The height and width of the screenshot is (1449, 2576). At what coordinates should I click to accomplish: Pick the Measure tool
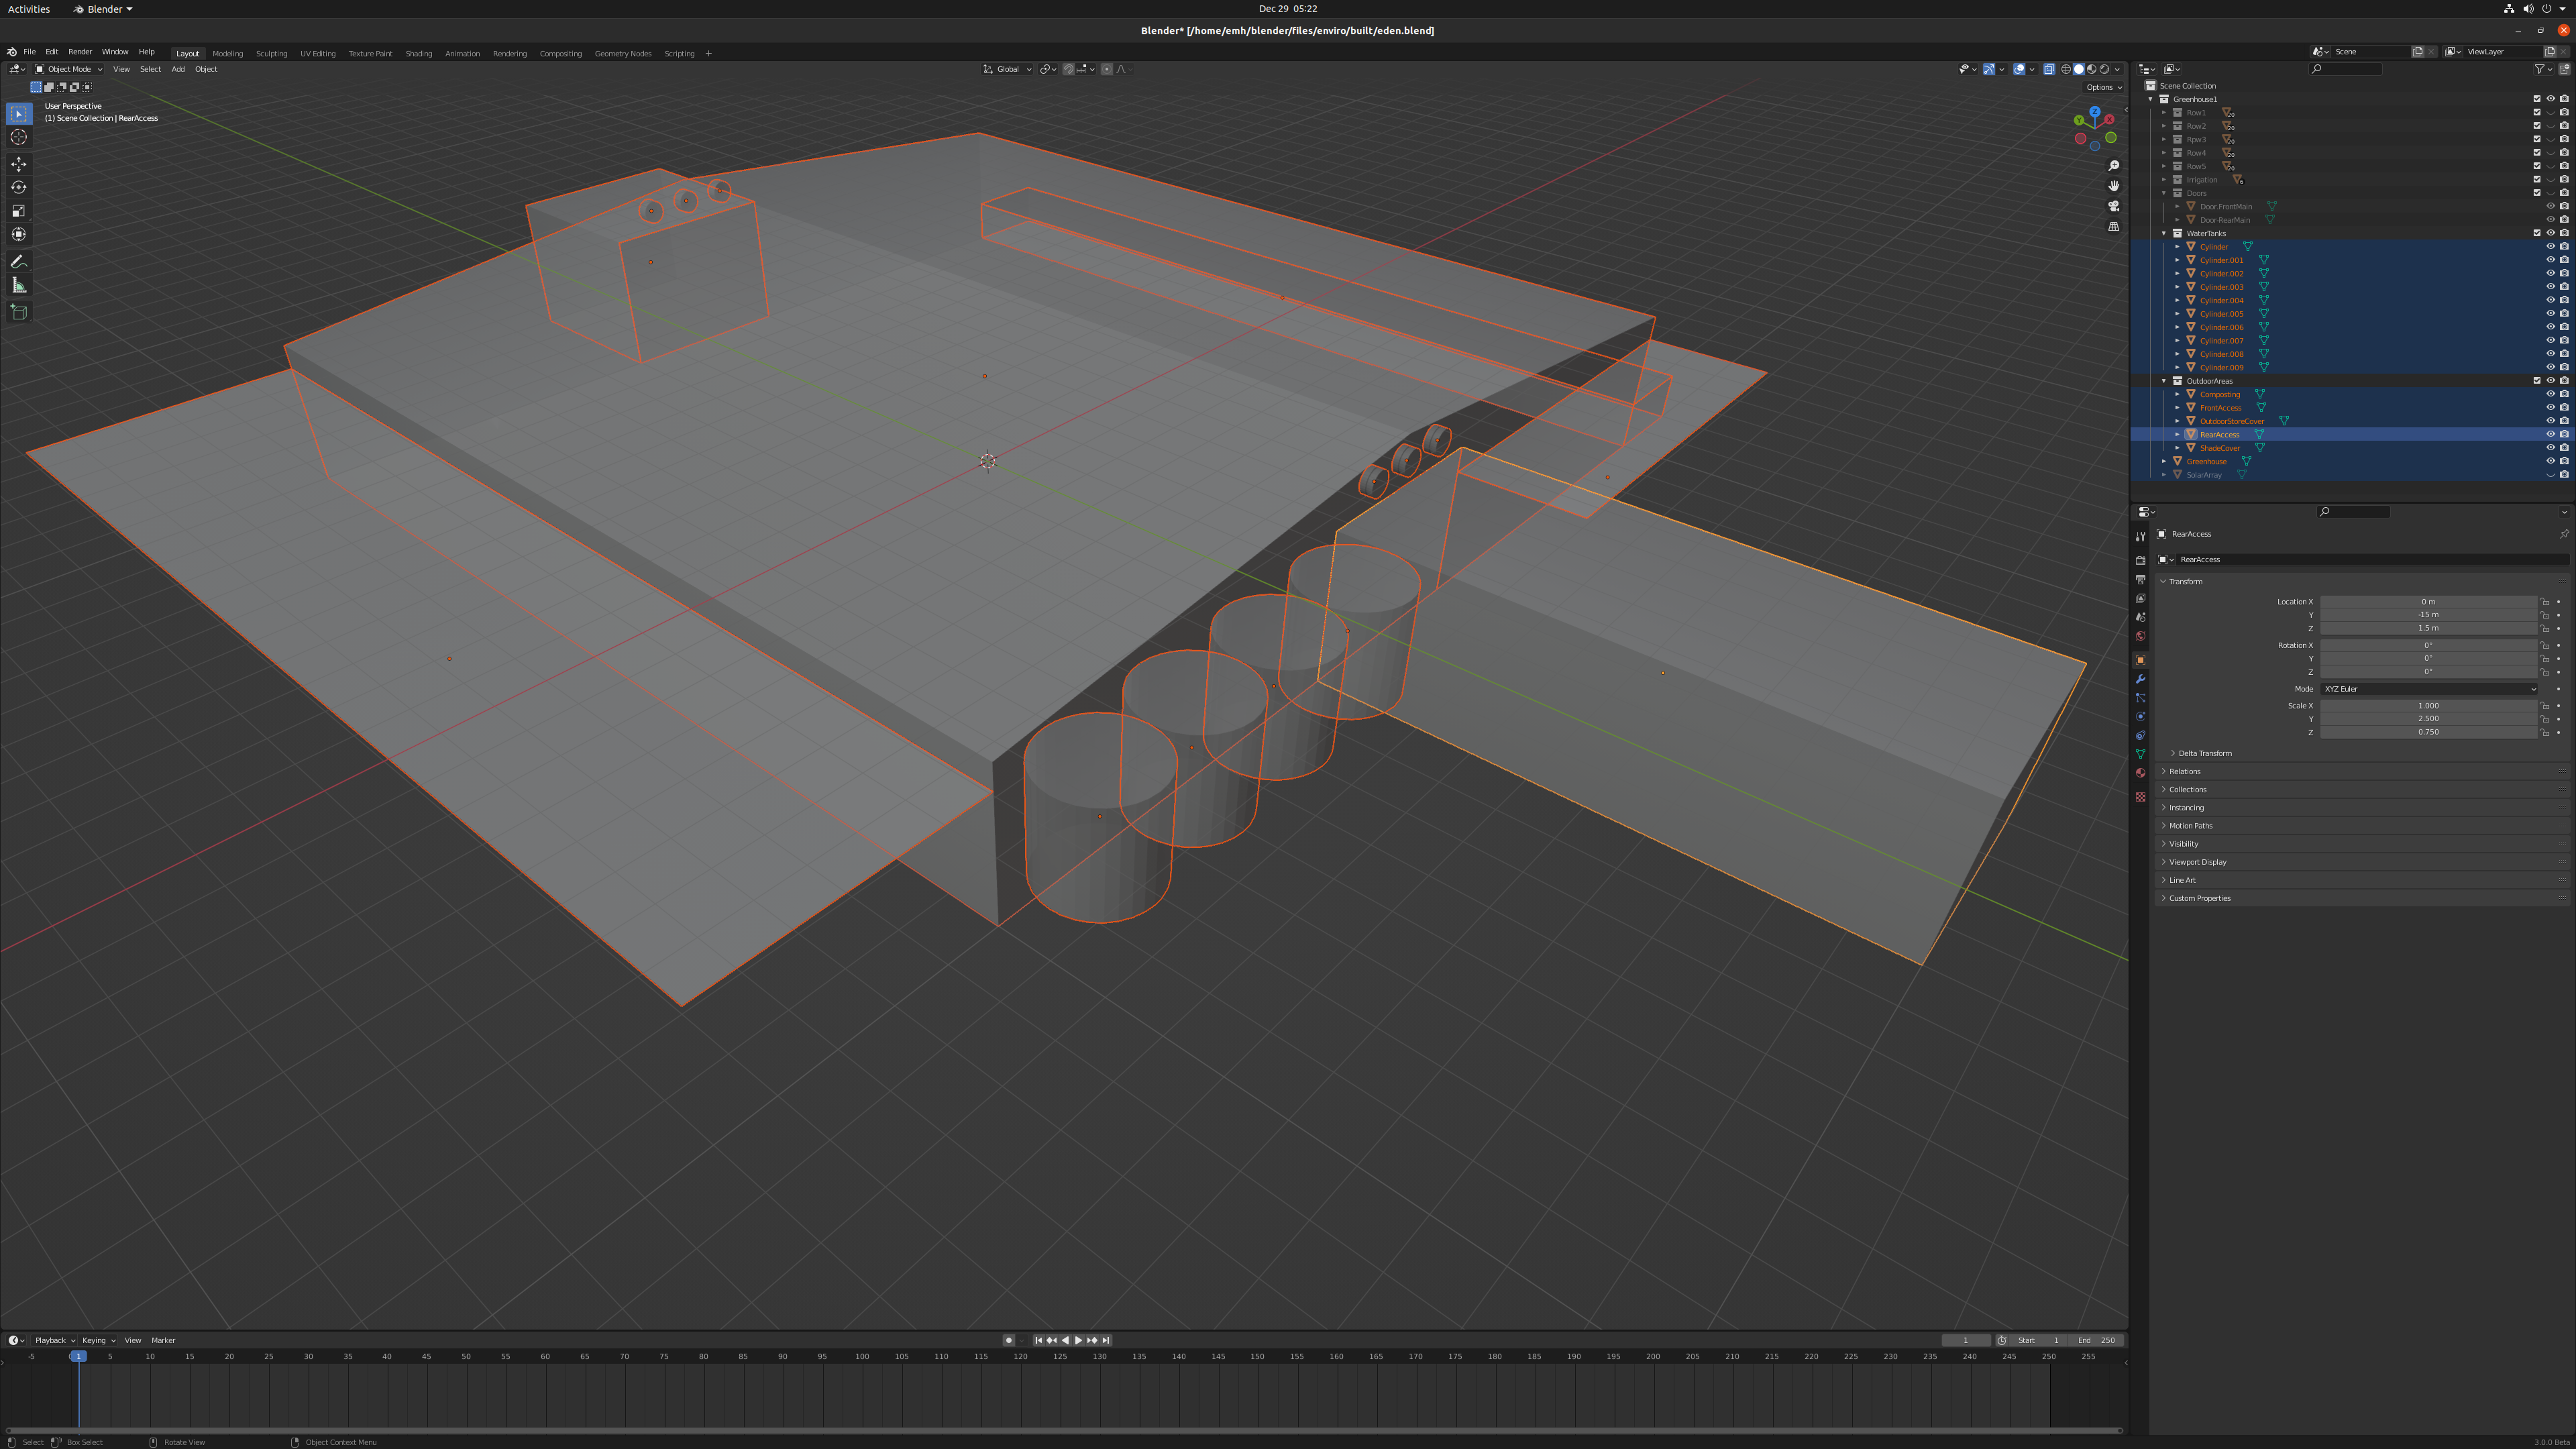click(x=18, y=286)
